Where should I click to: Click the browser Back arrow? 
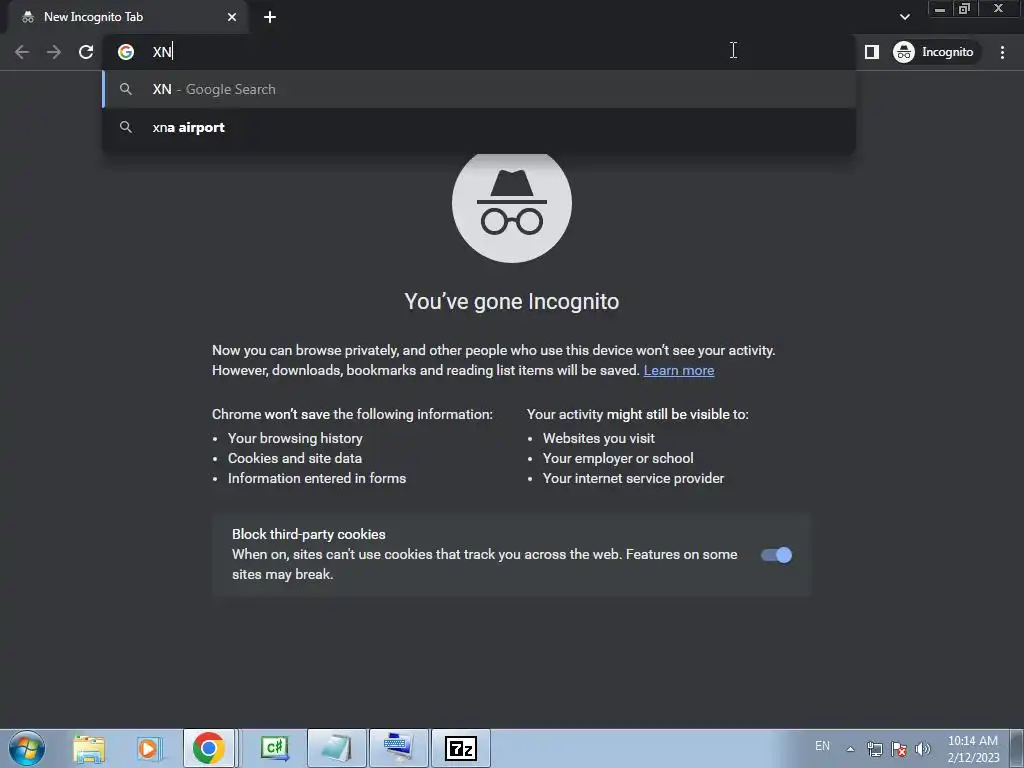coord(22,52)
